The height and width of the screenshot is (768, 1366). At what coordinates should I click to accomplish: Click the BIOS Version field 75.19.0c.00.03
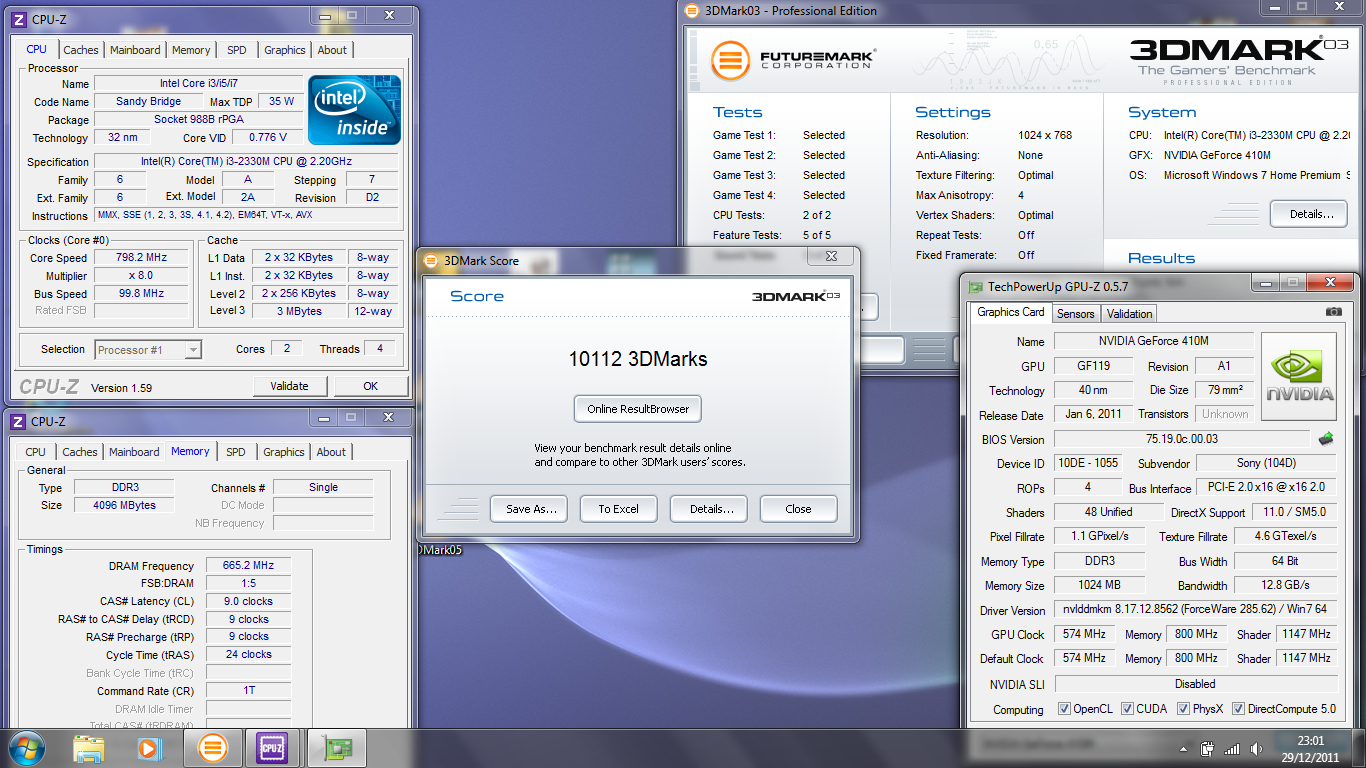point(1181,439)
